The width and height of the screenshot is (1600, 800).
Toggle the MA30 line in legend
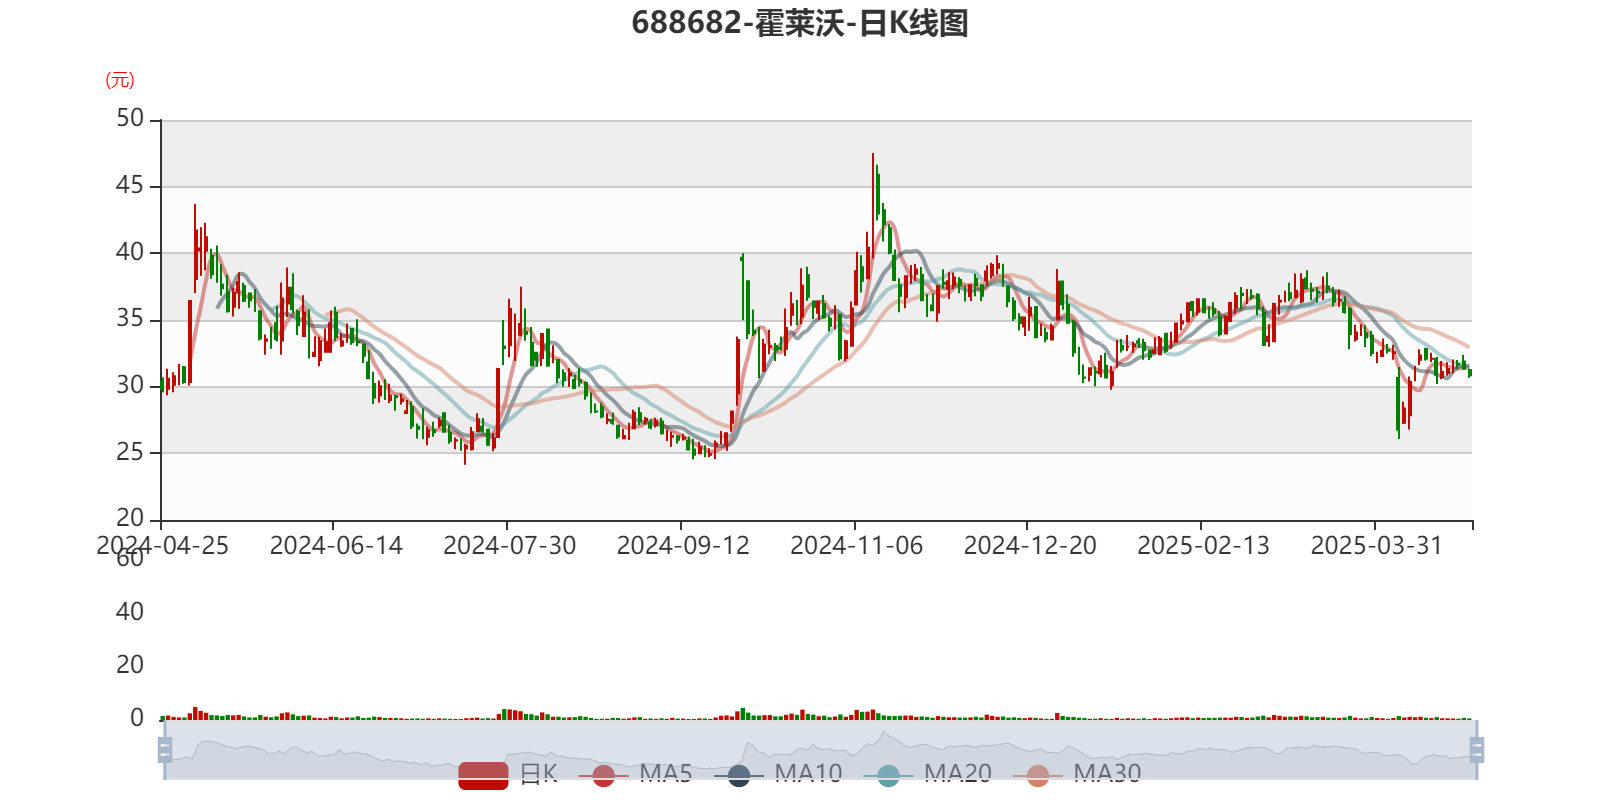pos(1077,774)
